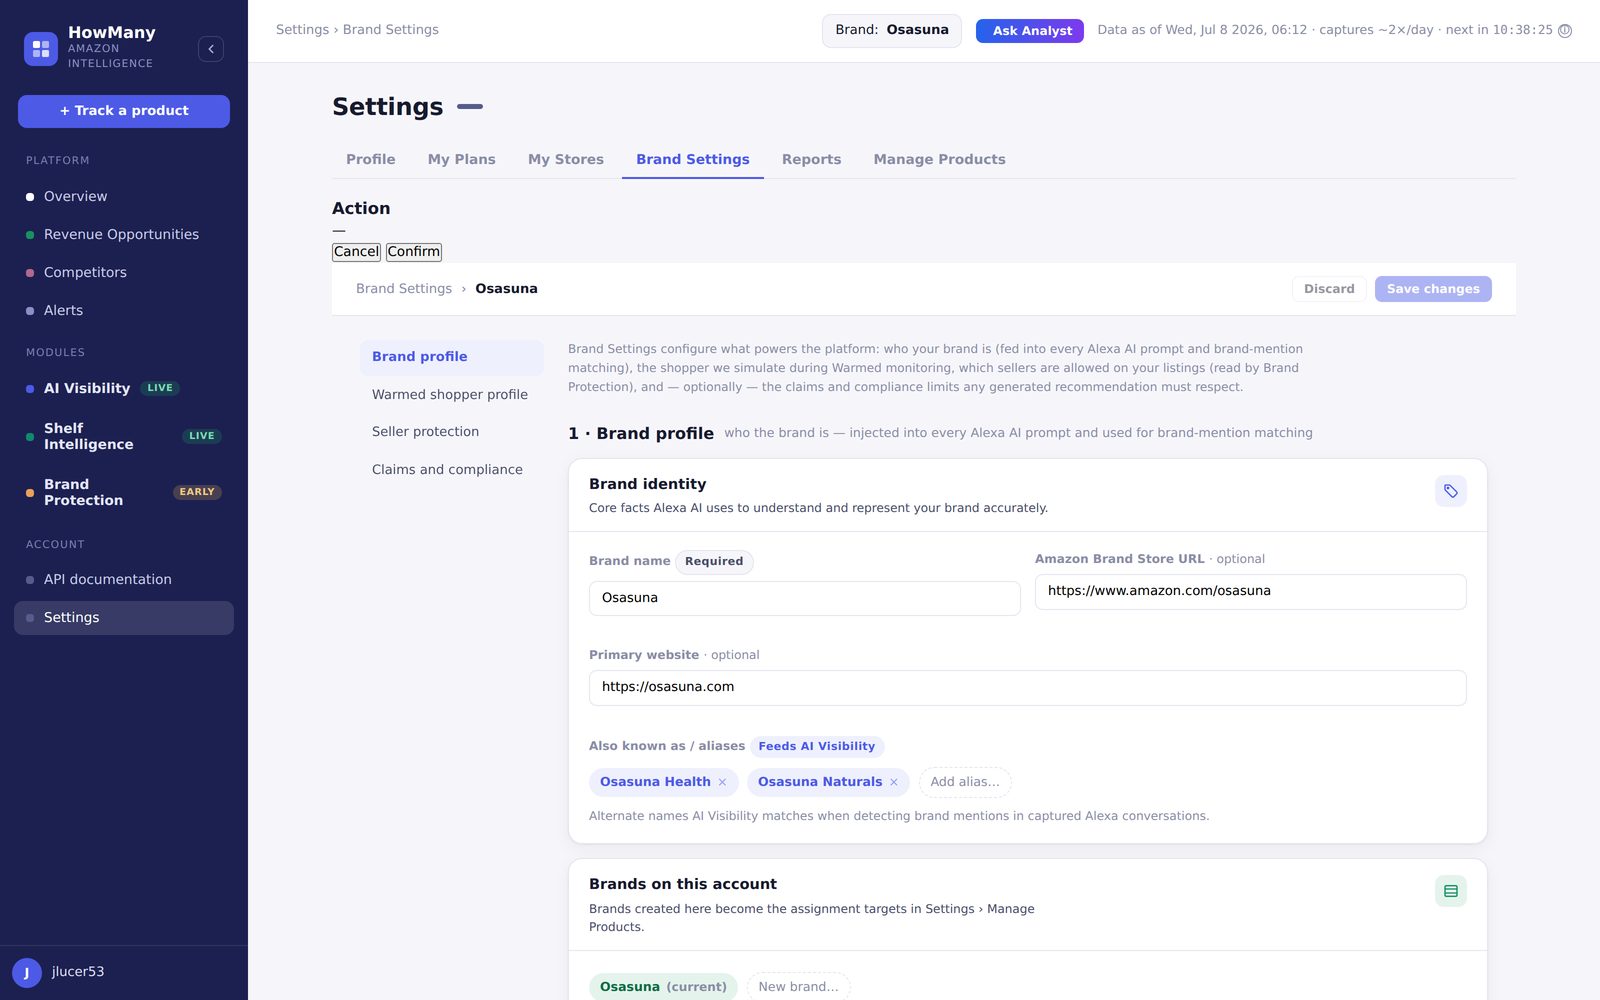Click the Feeds AI Visibility badge
The width and height of the screenshot is (1600, 1000).
coord(817,747)
